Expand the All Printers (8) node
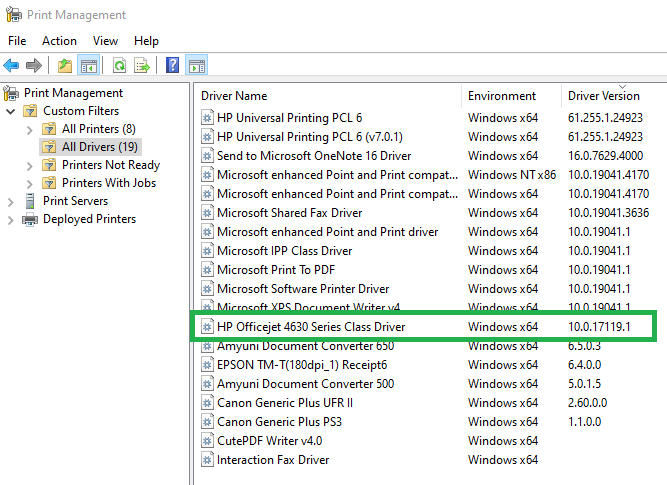 [30, 129]
